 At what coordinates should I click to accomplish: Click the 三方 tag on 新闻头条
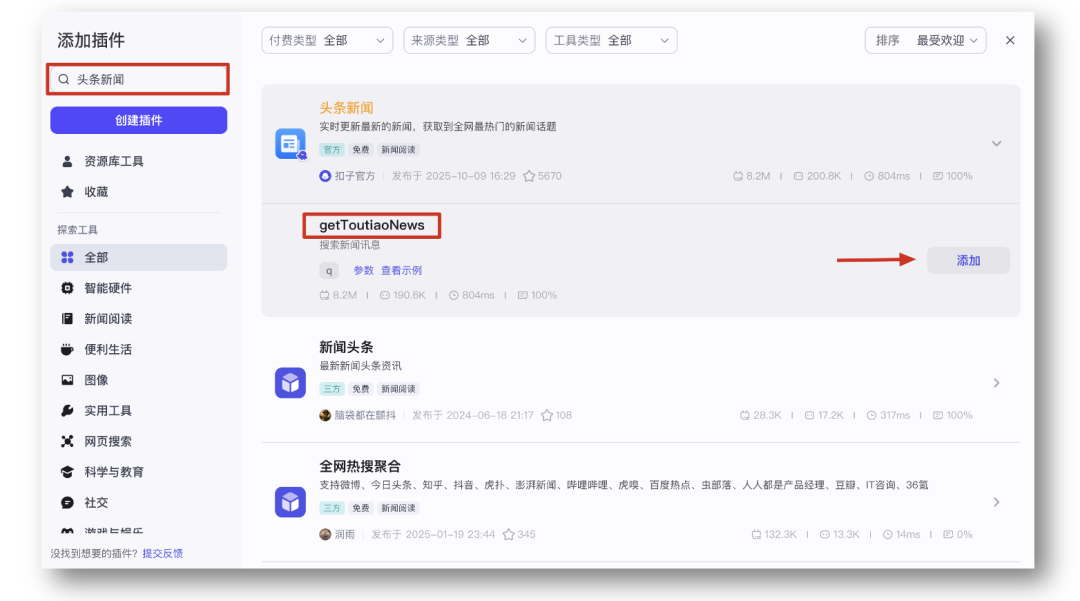(332, 389)
